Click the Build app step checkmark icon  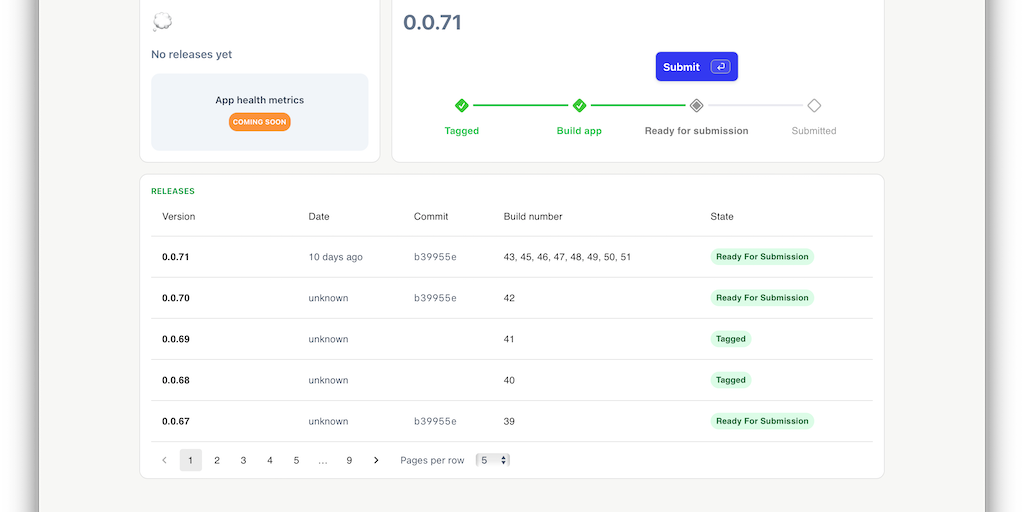point(579,105)
